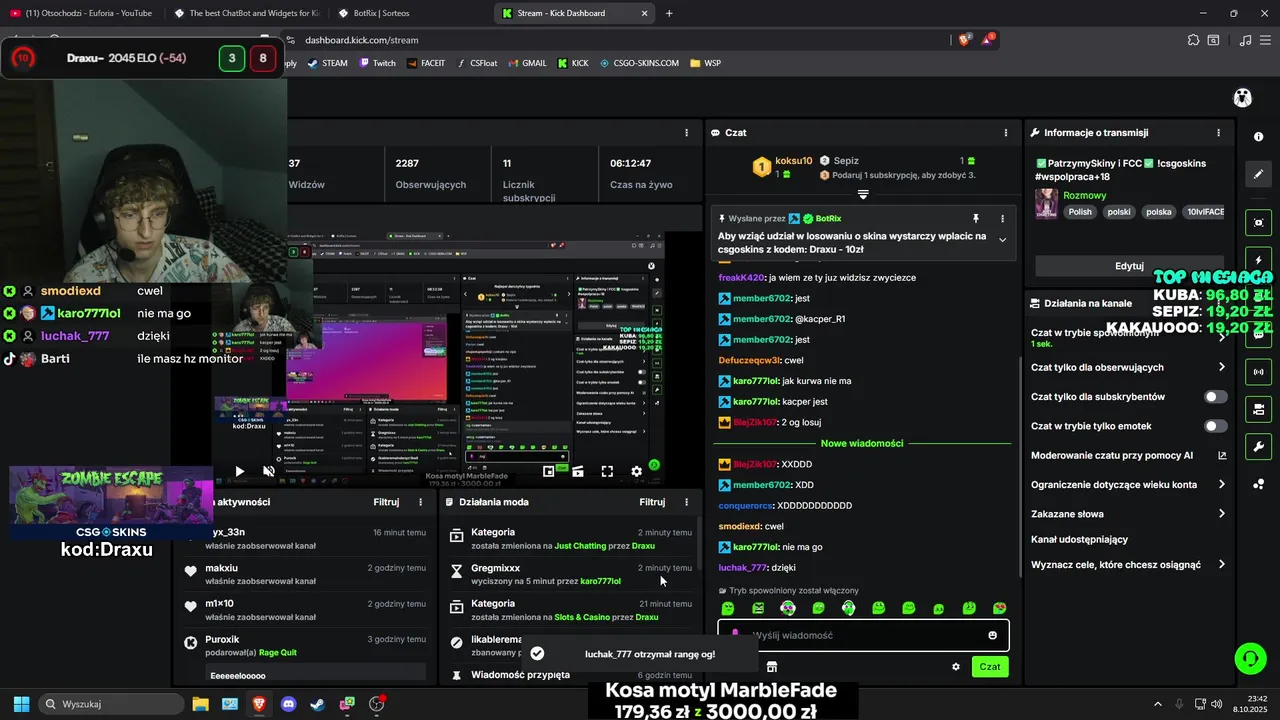This screenshot has width=1280, height=720.
Task: Expand Czat tylko dla obserwujących options
Action: click(1221, 367)
